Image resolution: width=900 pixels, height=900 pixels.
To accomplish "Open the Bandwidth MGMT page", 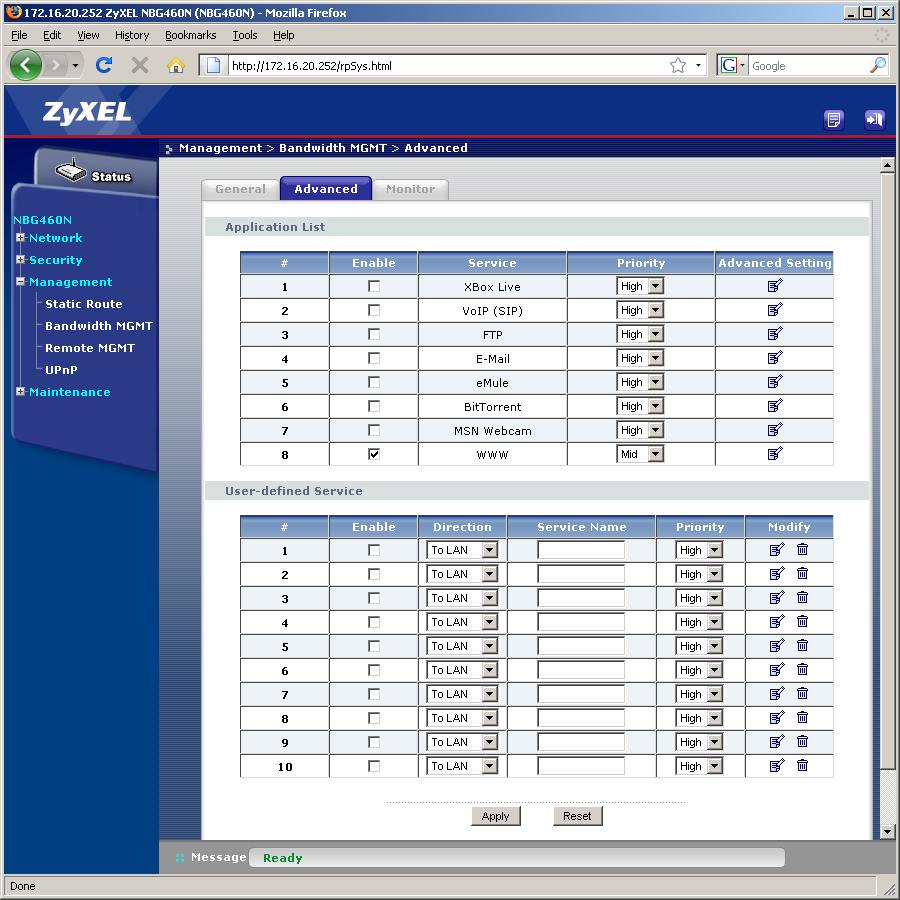I will [99, 325].
